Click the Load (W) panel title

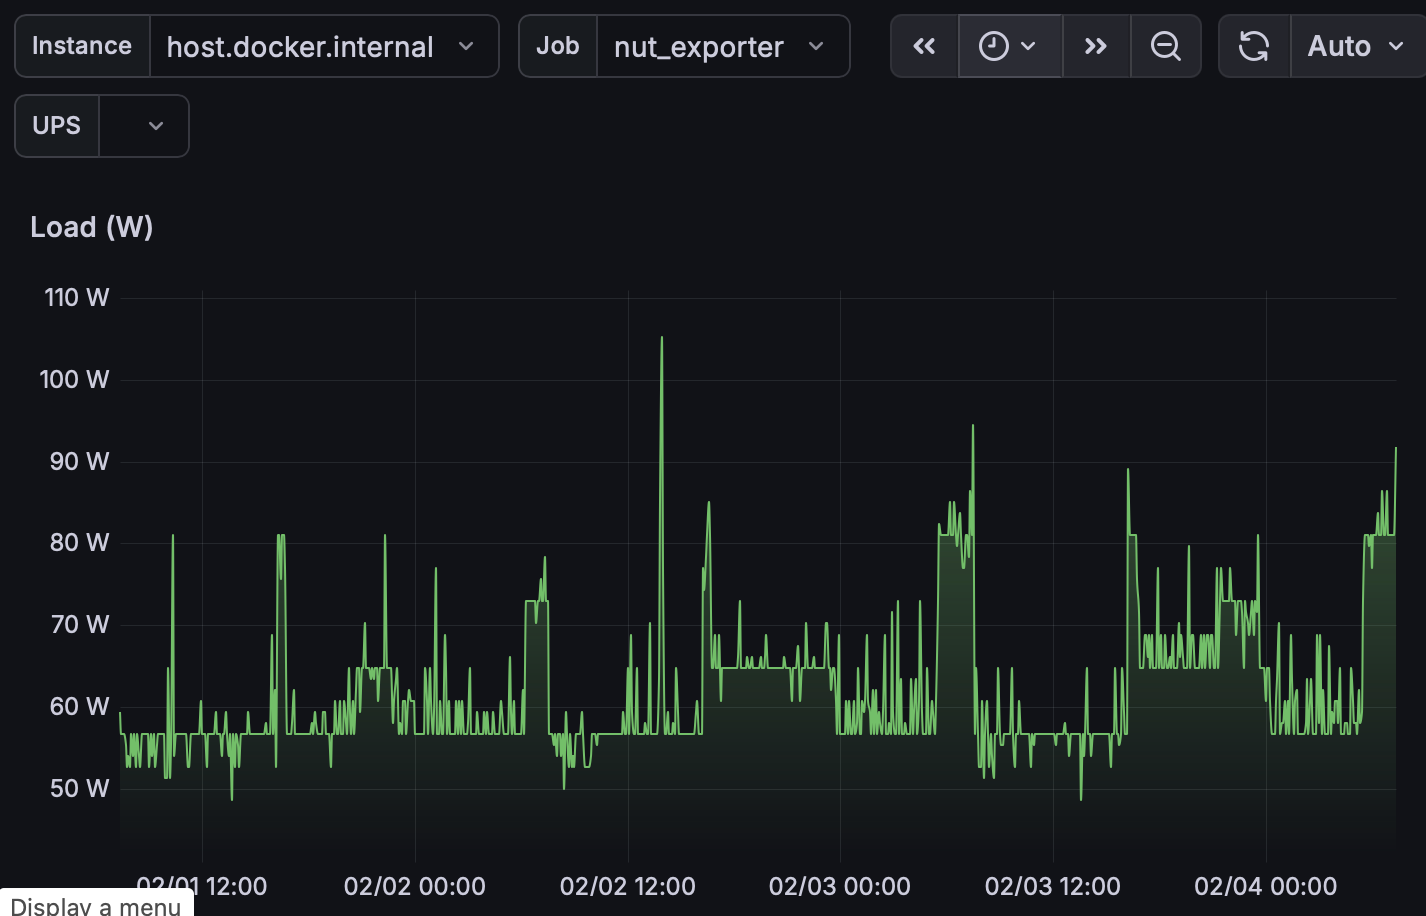92,227
